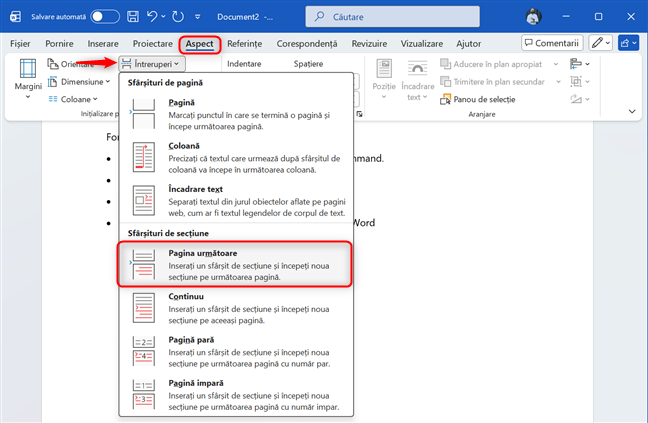Screen dimensions: 648x423
Task: Click the Căutare search field
Action: coord(393,17)
